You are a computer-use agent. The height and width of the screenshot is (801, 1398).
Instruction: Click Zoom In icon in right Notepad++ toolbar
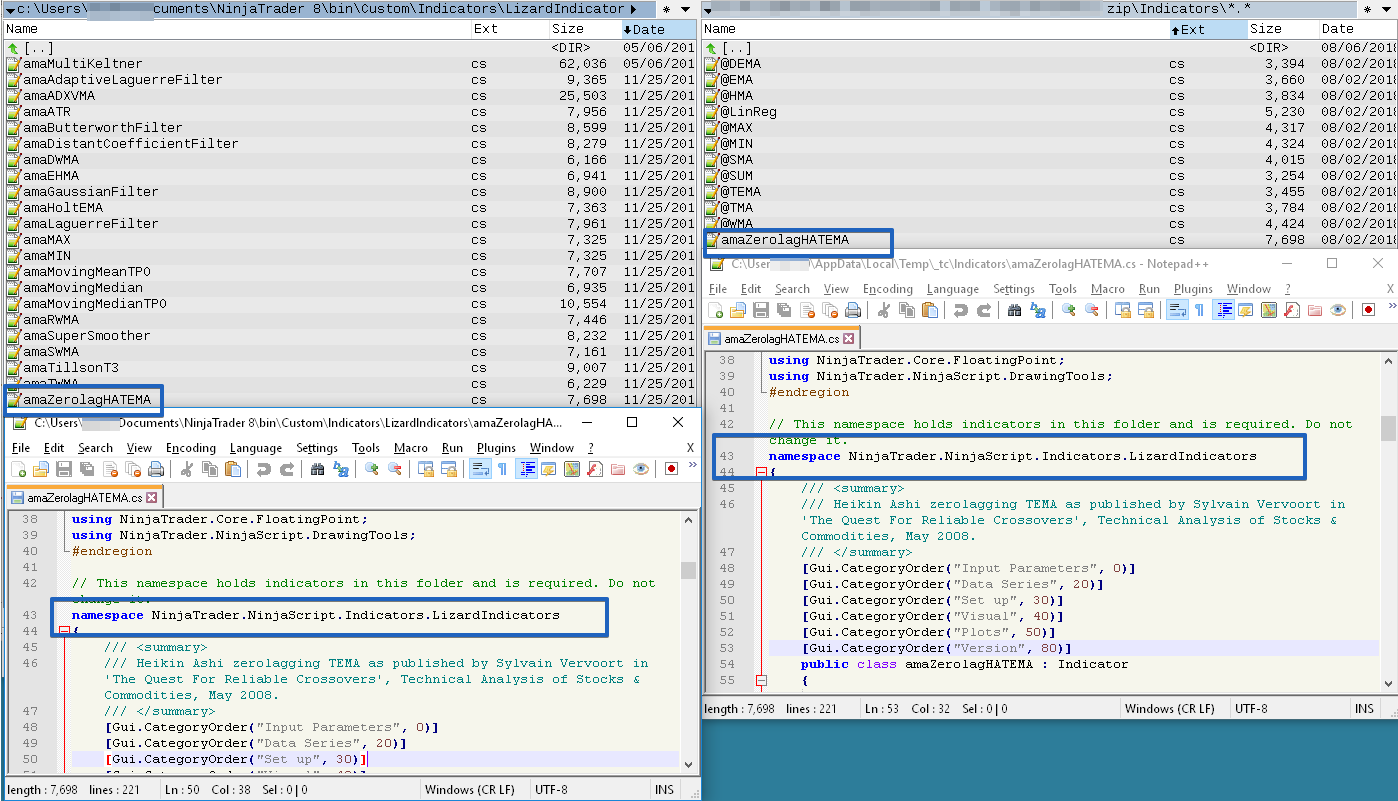point(1069,310)
